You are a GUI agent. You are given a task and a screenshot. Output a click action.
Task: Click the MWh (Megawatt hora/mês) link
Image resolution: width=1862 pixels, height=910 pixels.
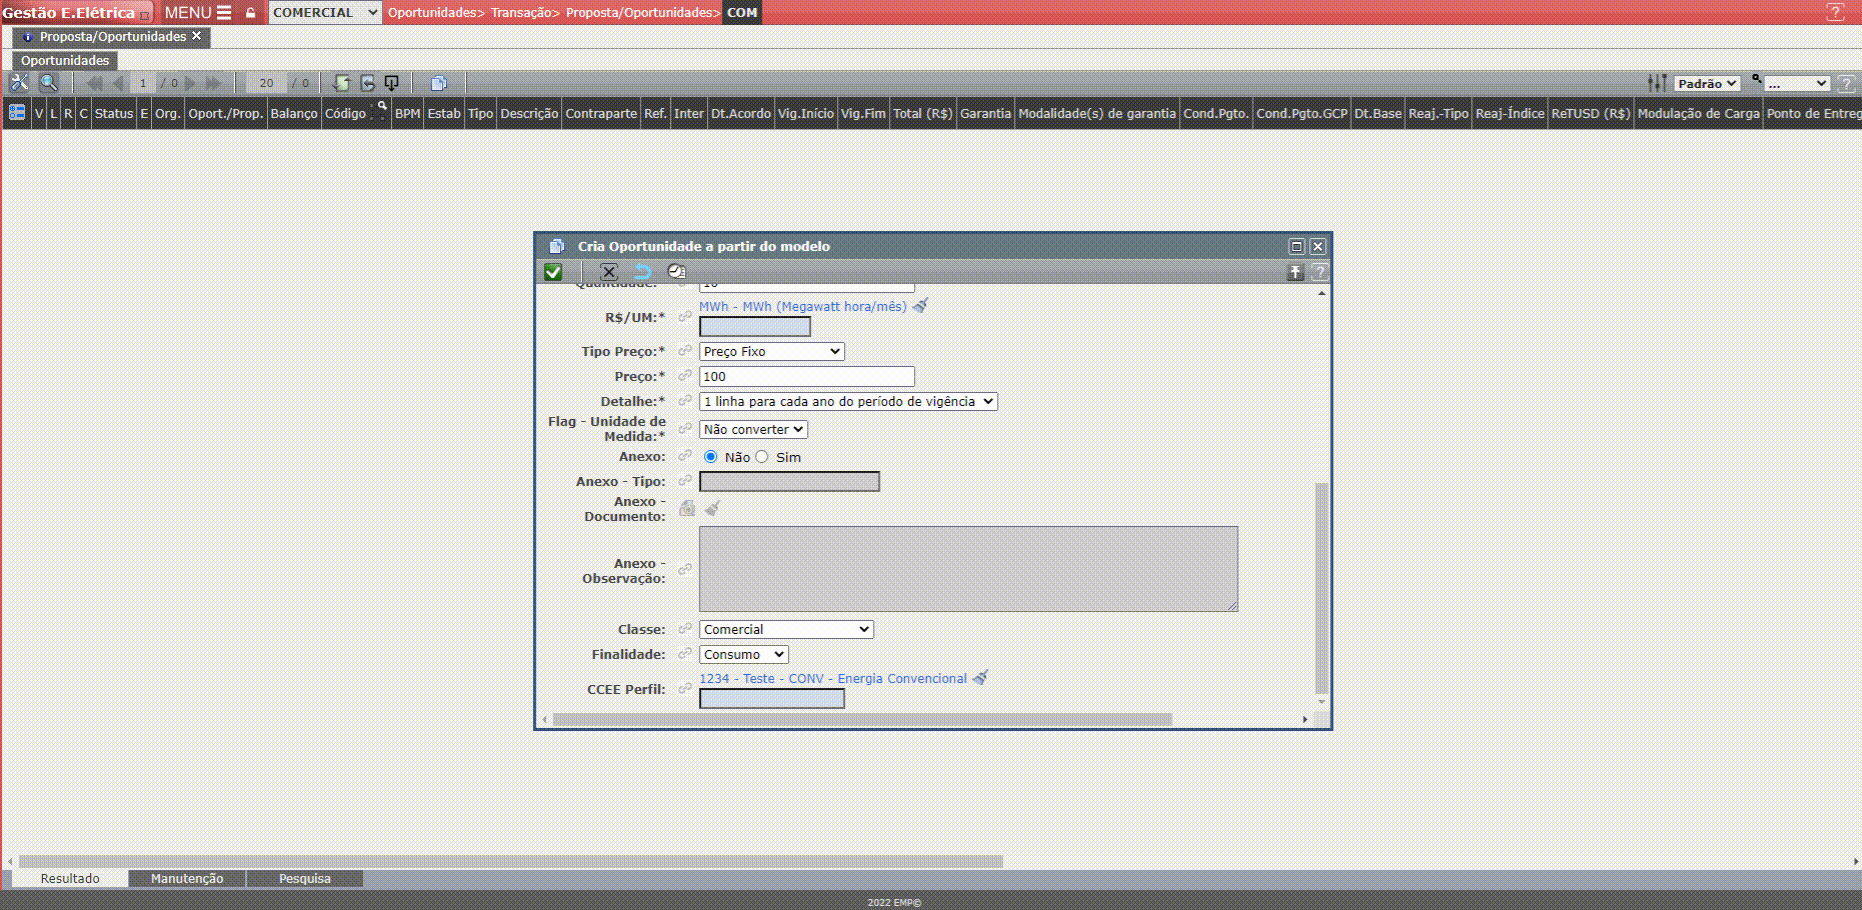802,306
